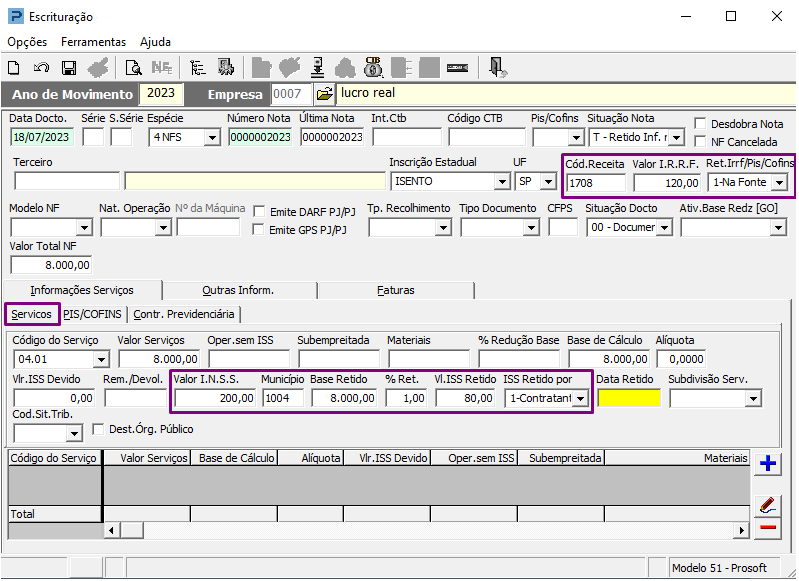Open the document search magnifier icon
Screen dimensions: 799x581
point(134,68)
